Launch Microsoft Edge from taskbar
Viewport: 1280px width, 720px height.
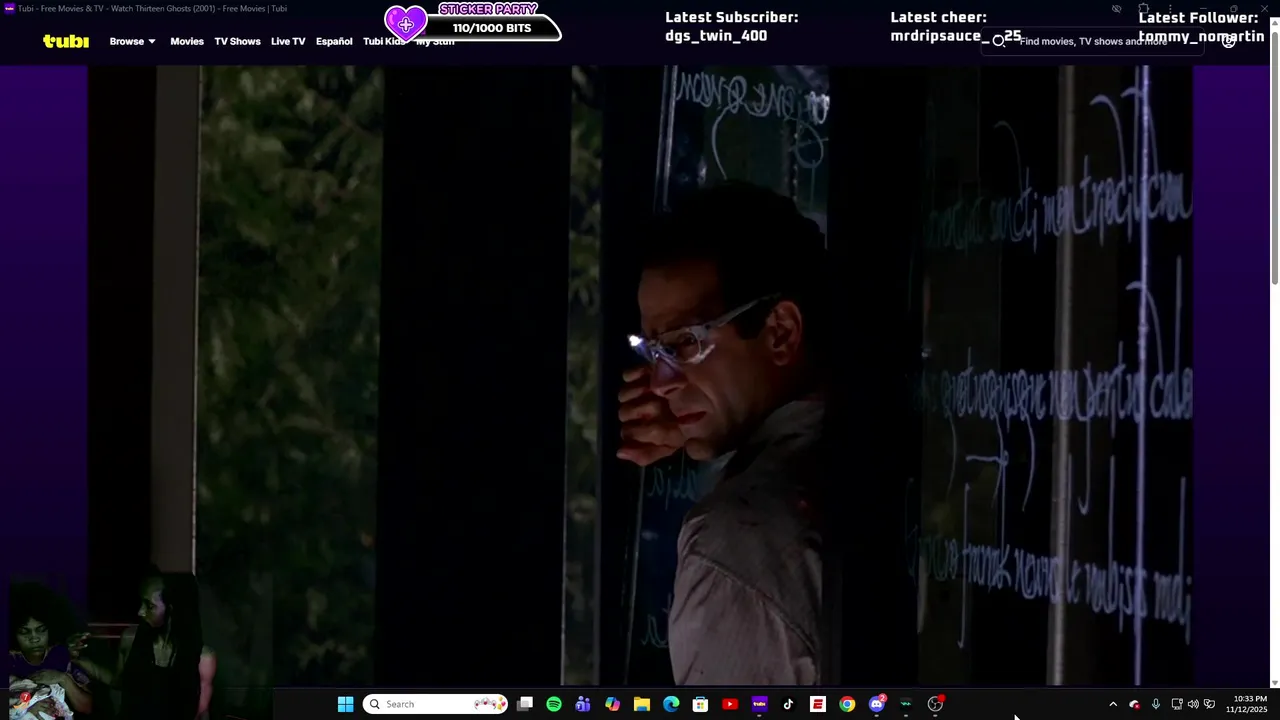pos(671,704)
